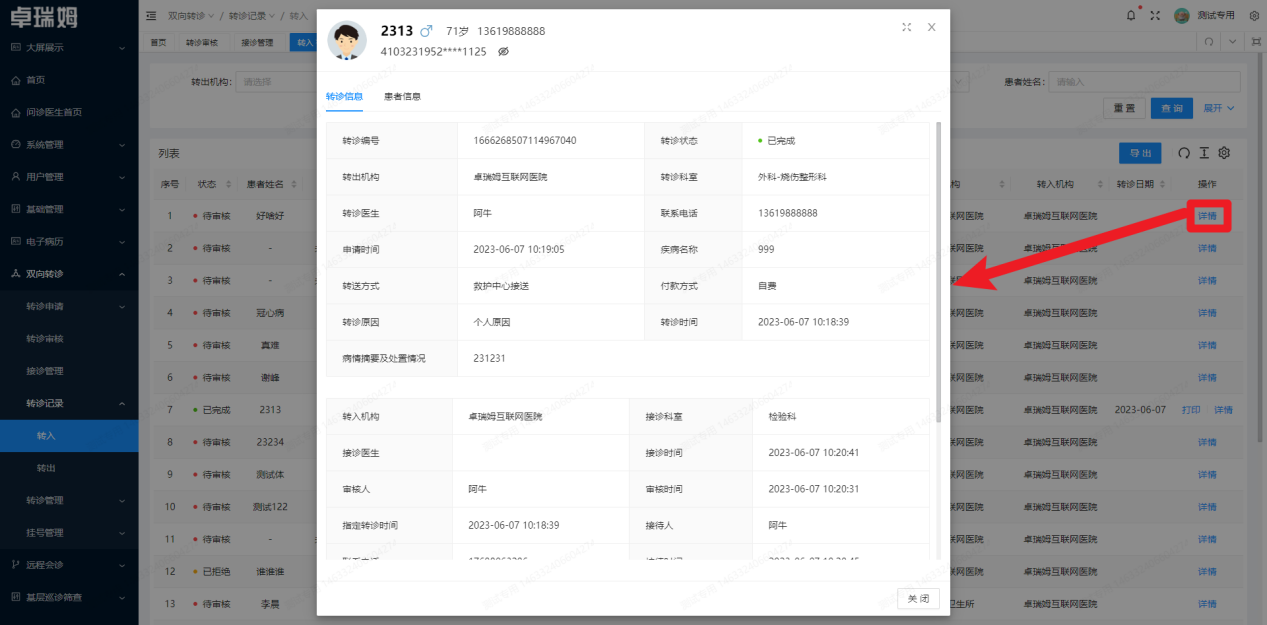
Task: Enter fullscreen with the top-right expand icon
Action: 1155,14
